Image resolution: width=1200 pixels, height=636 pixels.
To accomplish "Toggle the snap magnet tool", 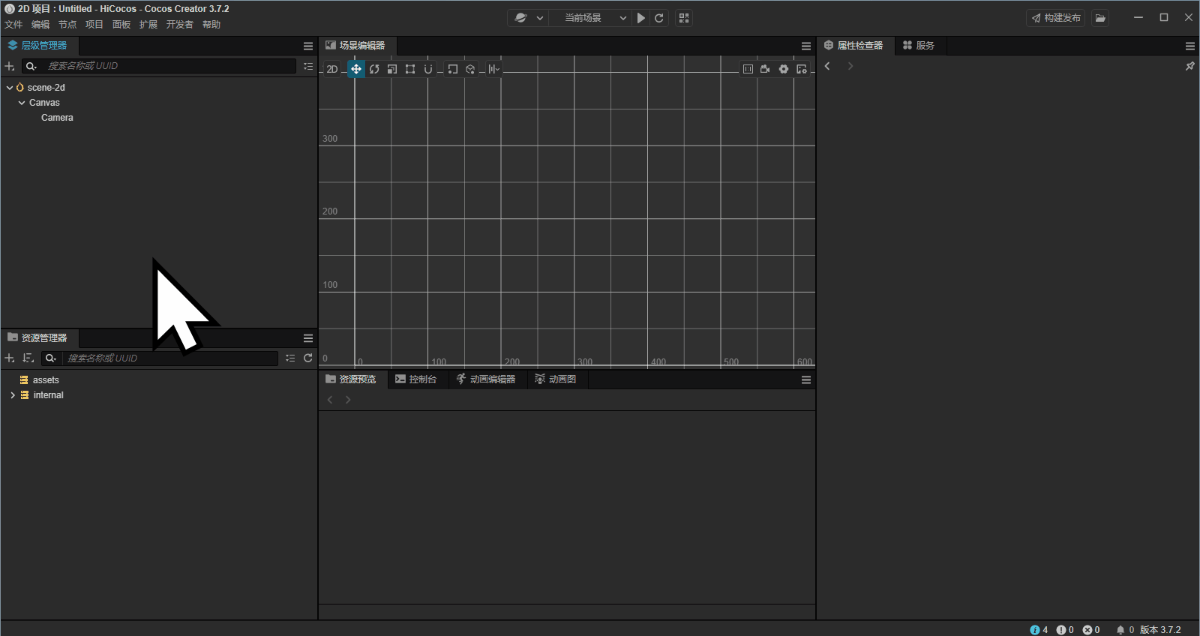I will 428,69.
